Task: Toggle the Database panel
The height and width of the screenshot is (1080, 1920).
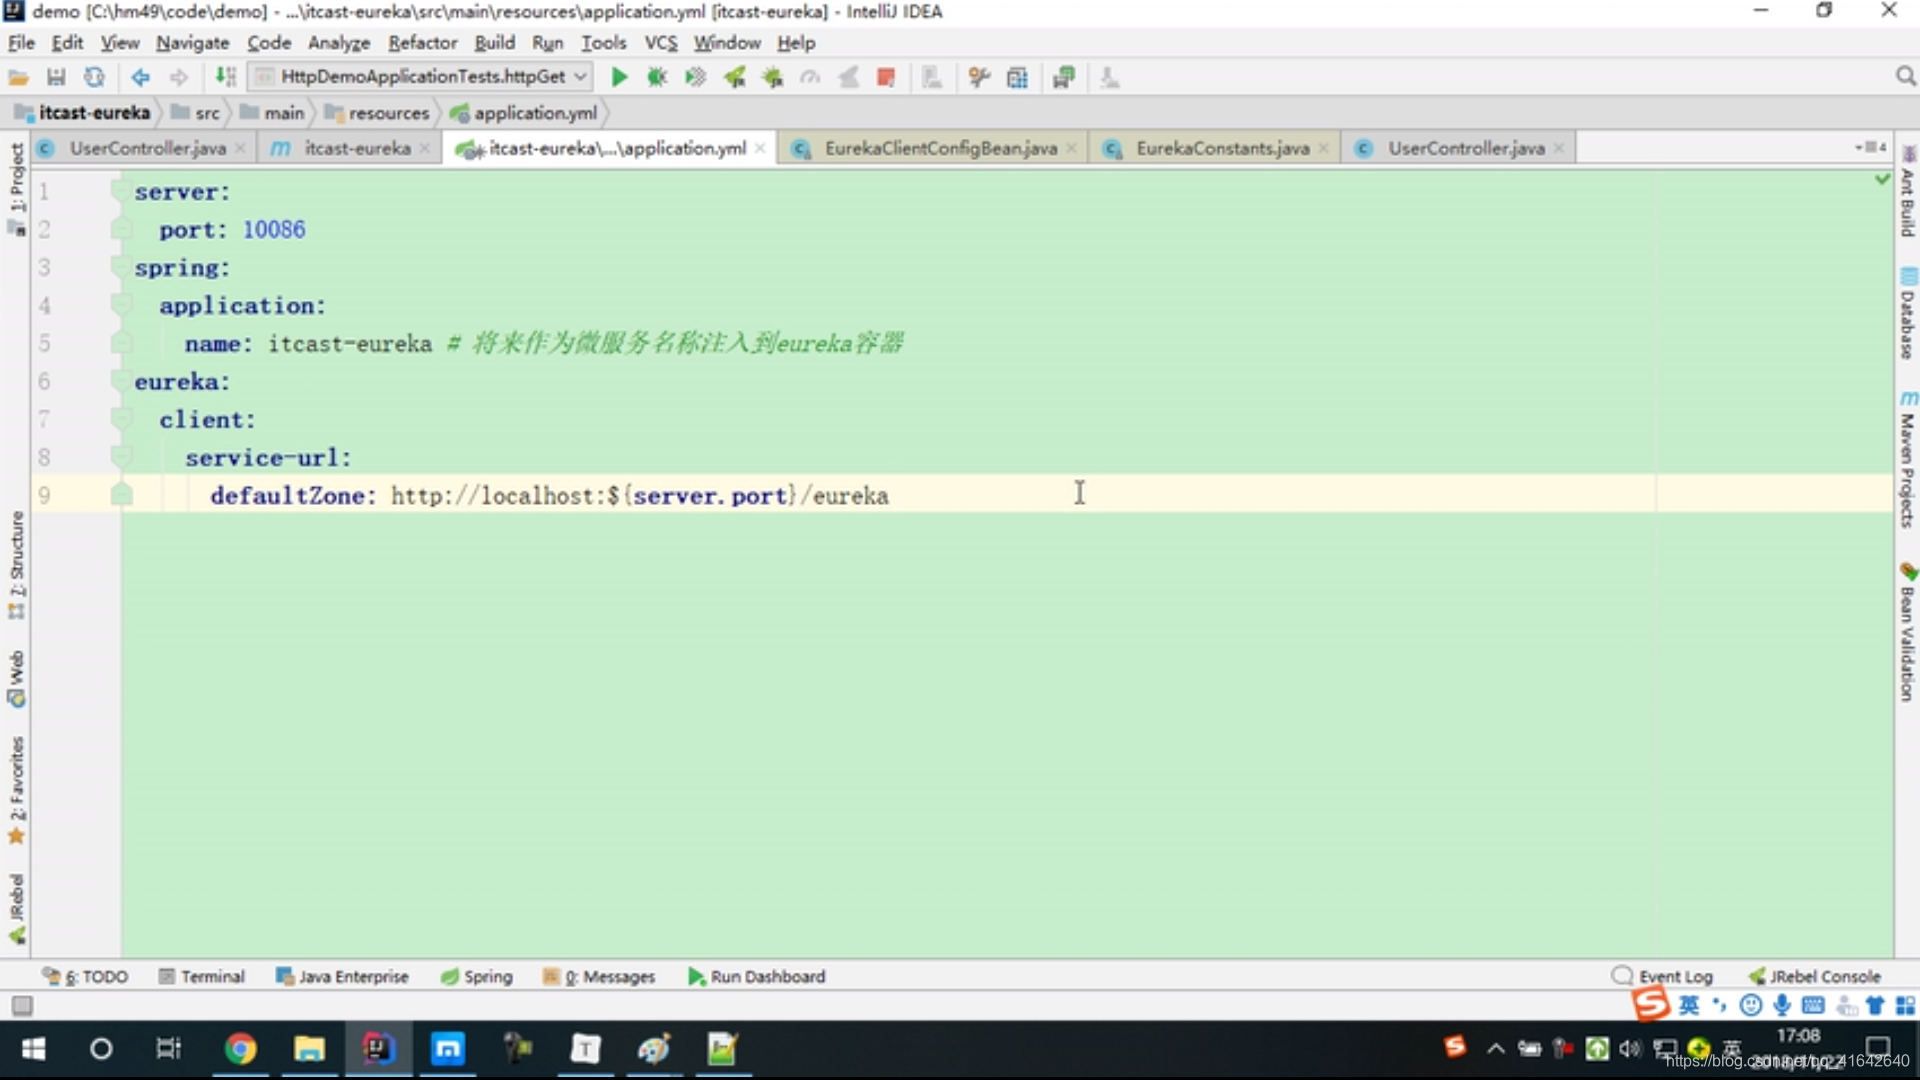Action: 1907,315
